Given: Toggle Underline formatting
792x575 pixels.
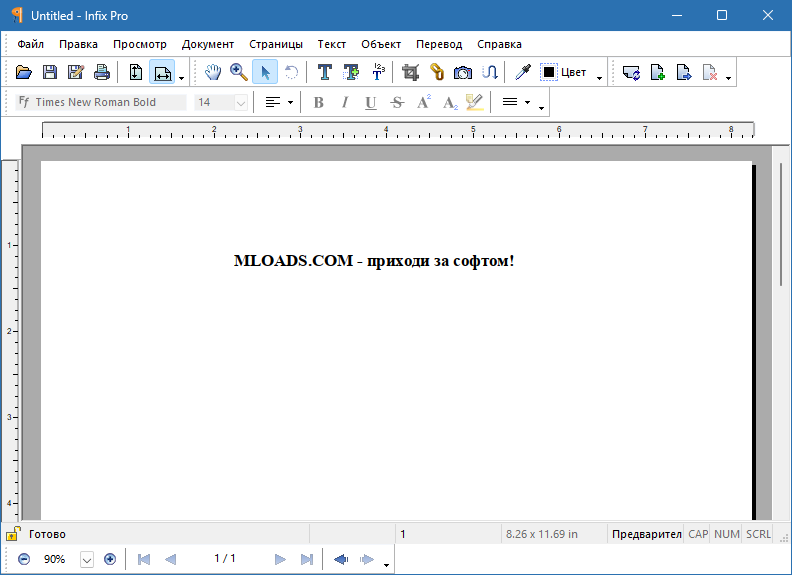Looking at the screenshot, I should [371, 103].
